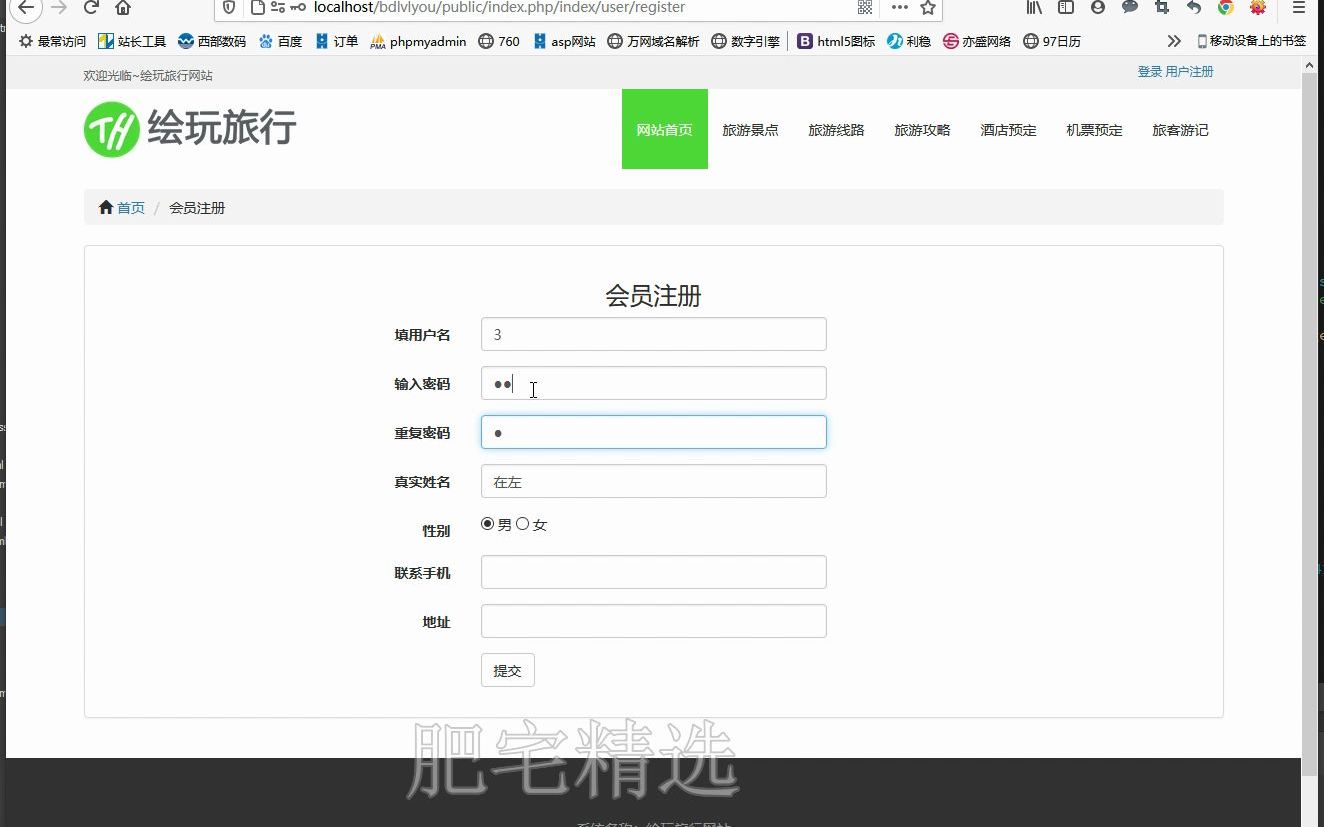Click the chat bubble toolbar icon

(x=1130, y=7)
